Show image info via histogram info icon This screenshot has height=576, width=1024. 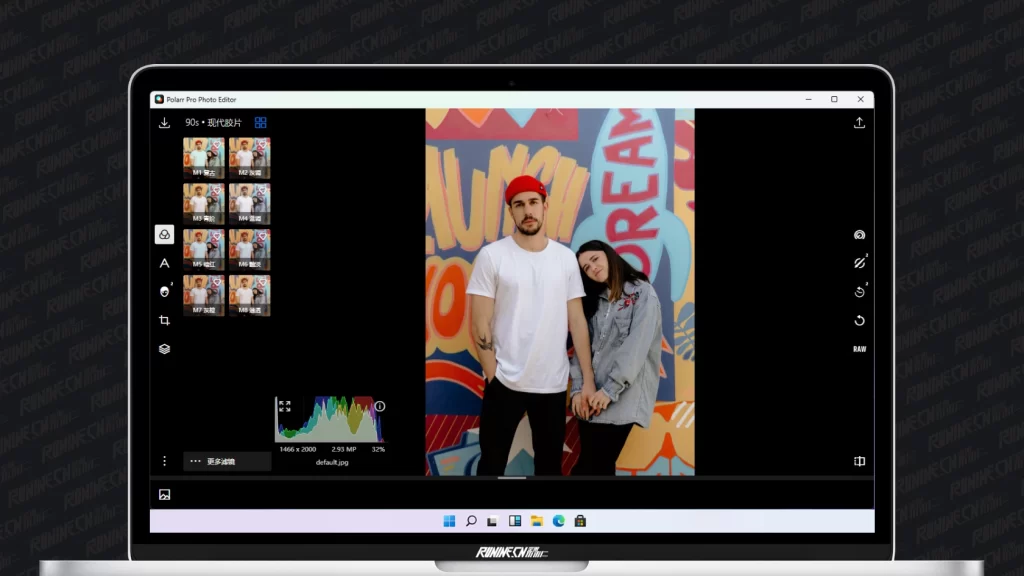380,406
